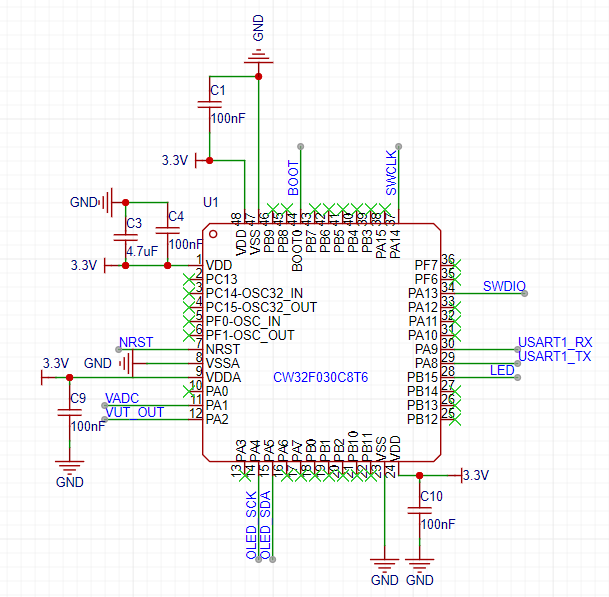Viewport: 609px width, 597px height.
Task: Click the no-connect X marker on PA12 pin
Action: [455, 307]
